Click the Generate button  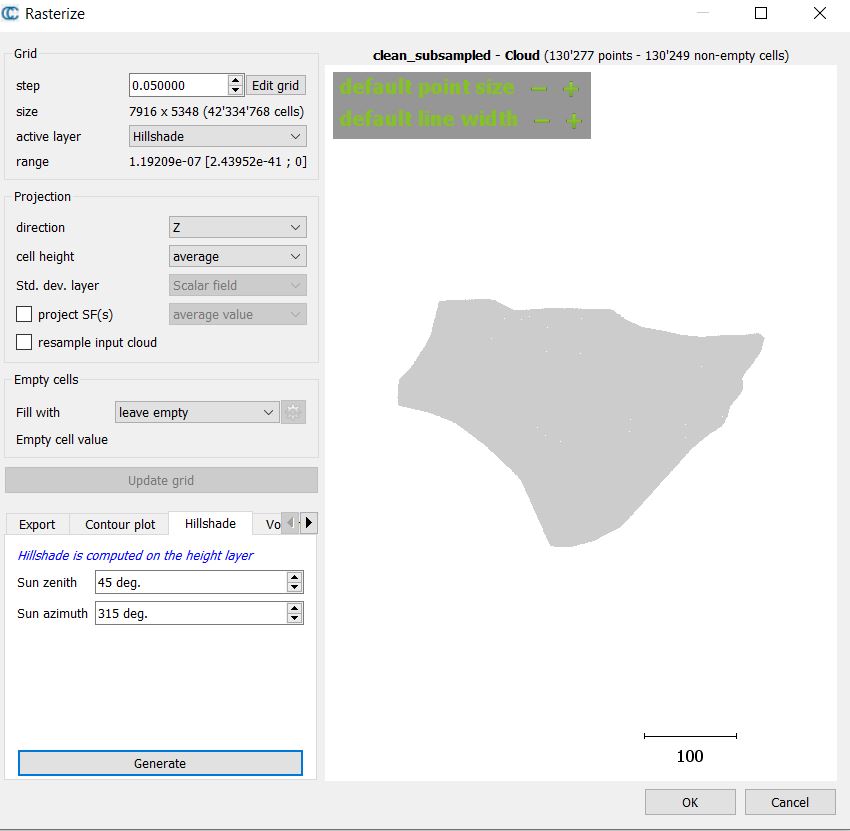pos(160,763)
